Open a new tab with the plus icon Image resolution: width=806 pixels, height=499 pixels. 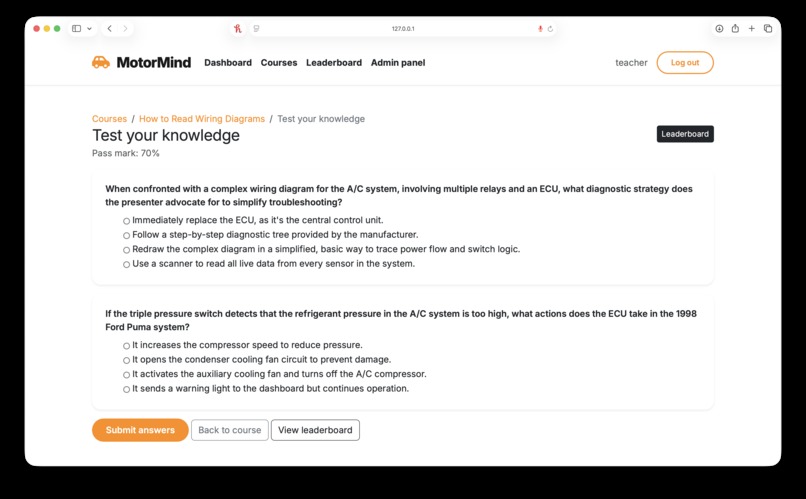coord(752,29)
